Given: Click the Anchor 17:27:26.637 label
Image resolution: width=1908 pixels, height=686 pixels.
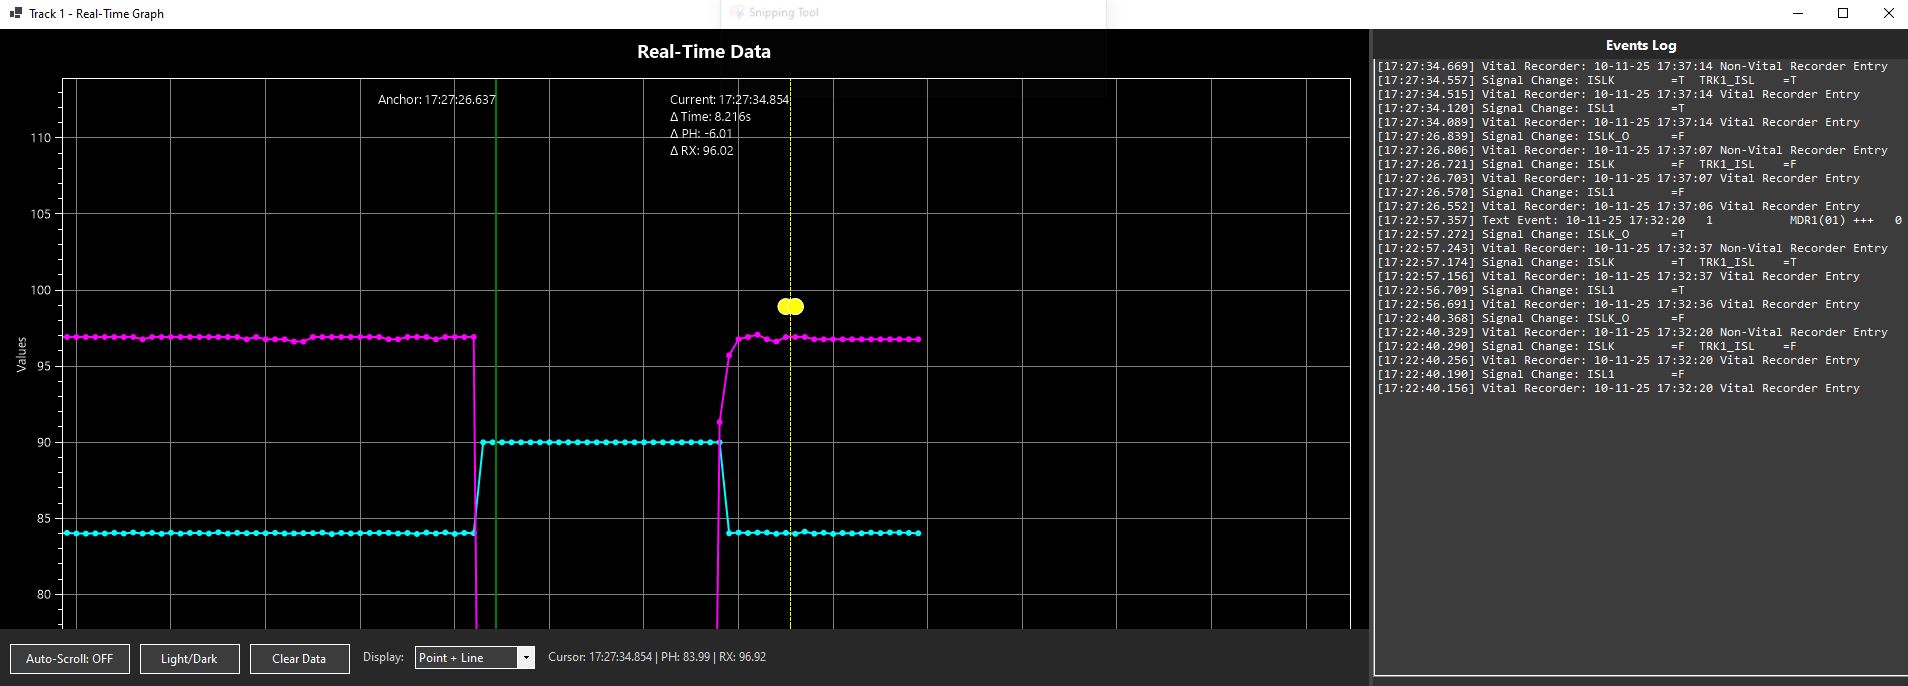Looking at the screenshot, I should pos(436,100).
